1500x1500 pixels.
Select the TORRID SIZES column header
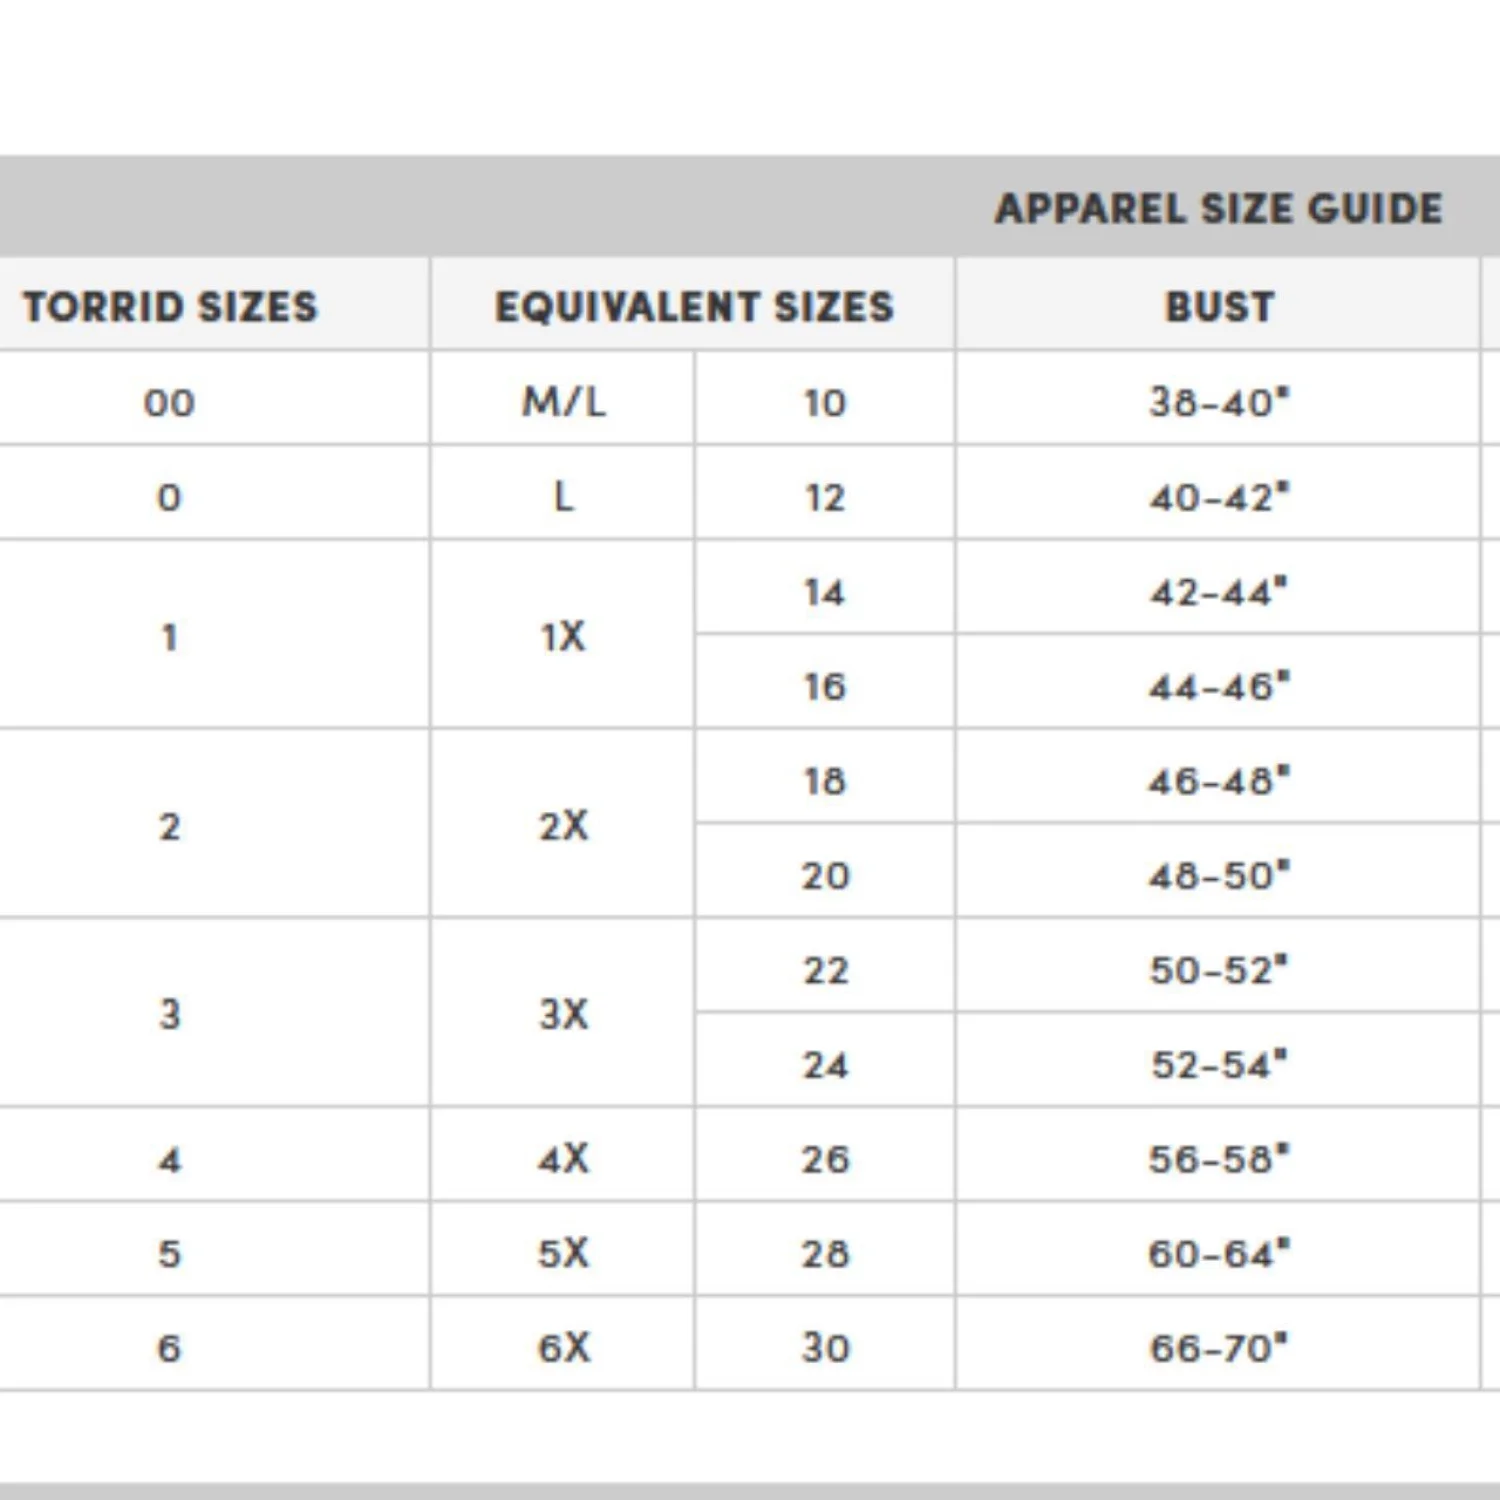170,306
